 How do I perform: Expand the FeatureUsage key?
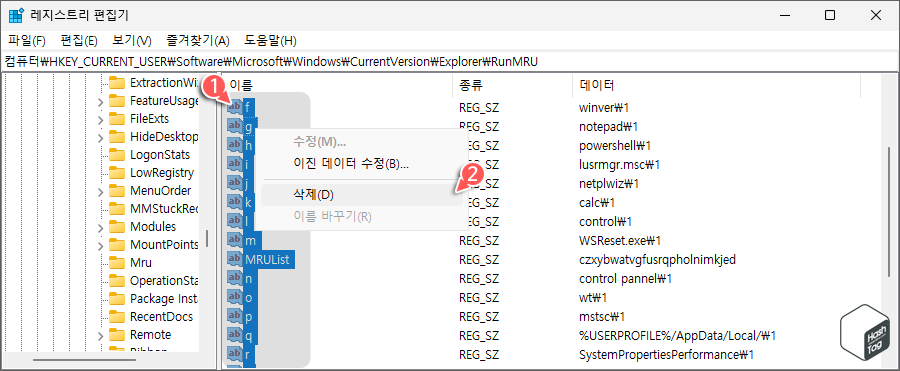pos(100,102)
